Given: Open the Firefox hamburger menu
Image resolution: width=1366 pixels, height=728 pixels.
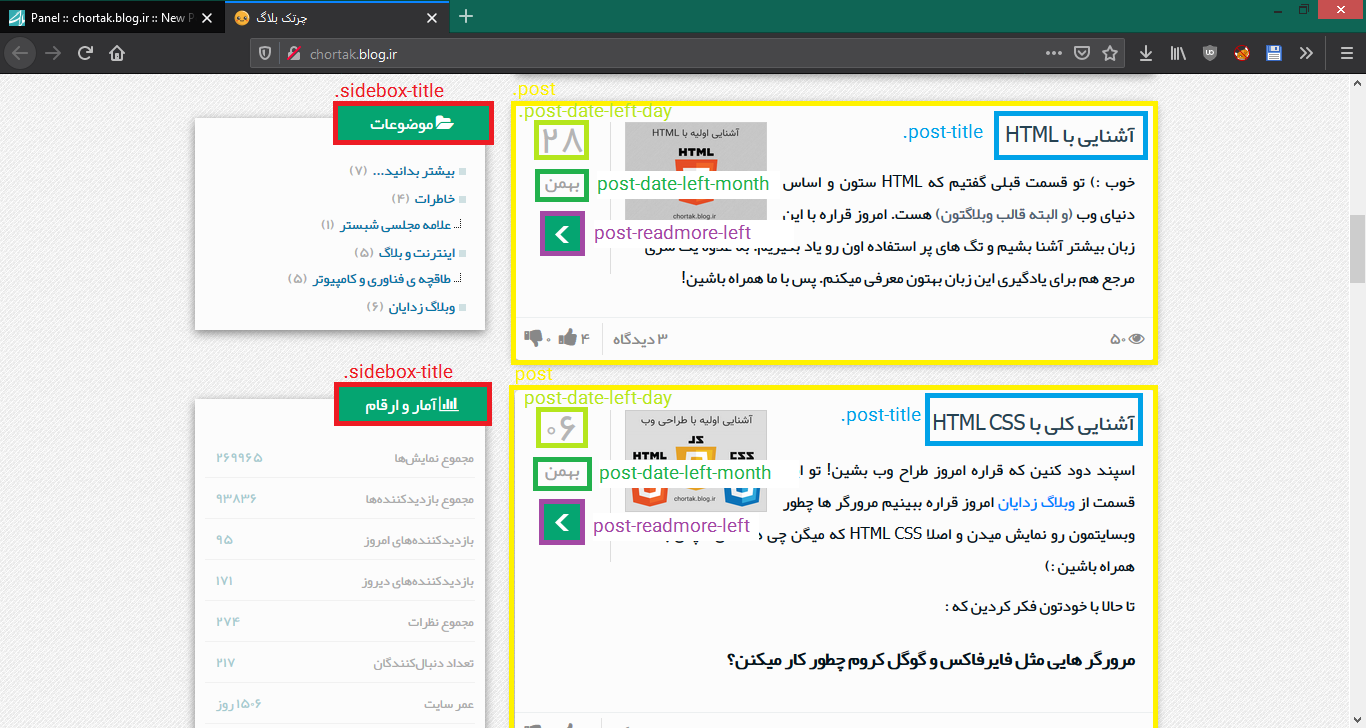Looking at the screenshot, I should 1346,53.
